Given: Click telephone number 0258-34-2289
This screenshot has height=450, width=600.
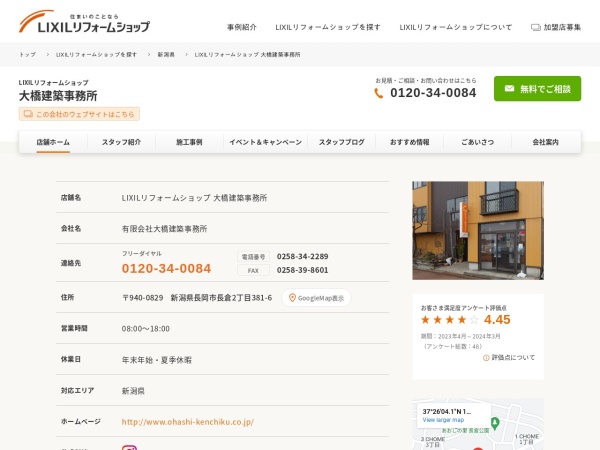Looking at the screenshot, I should click(x=302, y=256).
